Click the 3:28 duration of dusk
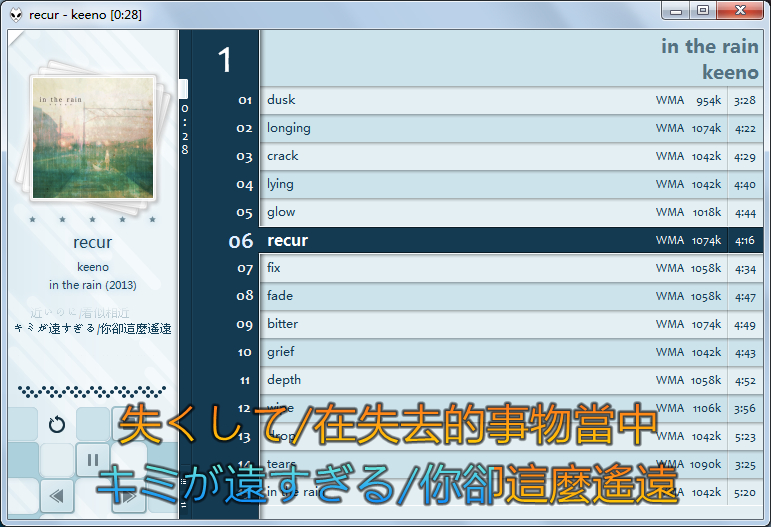This screenshot has height=527, width=771. coord(744,101)
